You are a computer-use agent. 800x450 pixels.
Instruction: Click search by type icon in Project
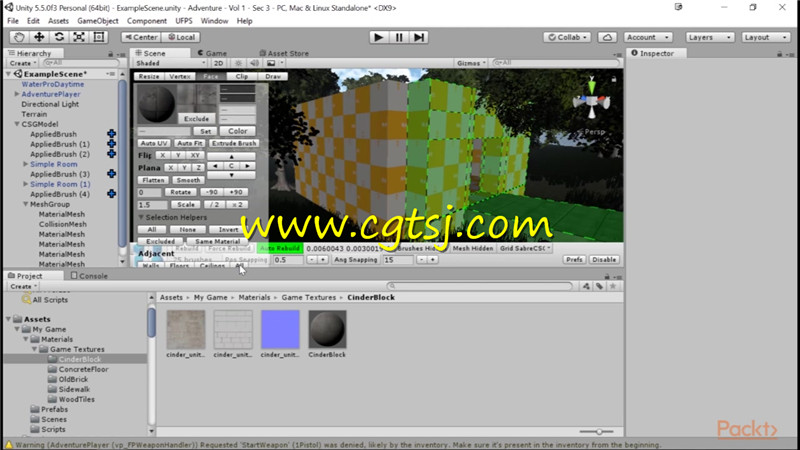586,286
